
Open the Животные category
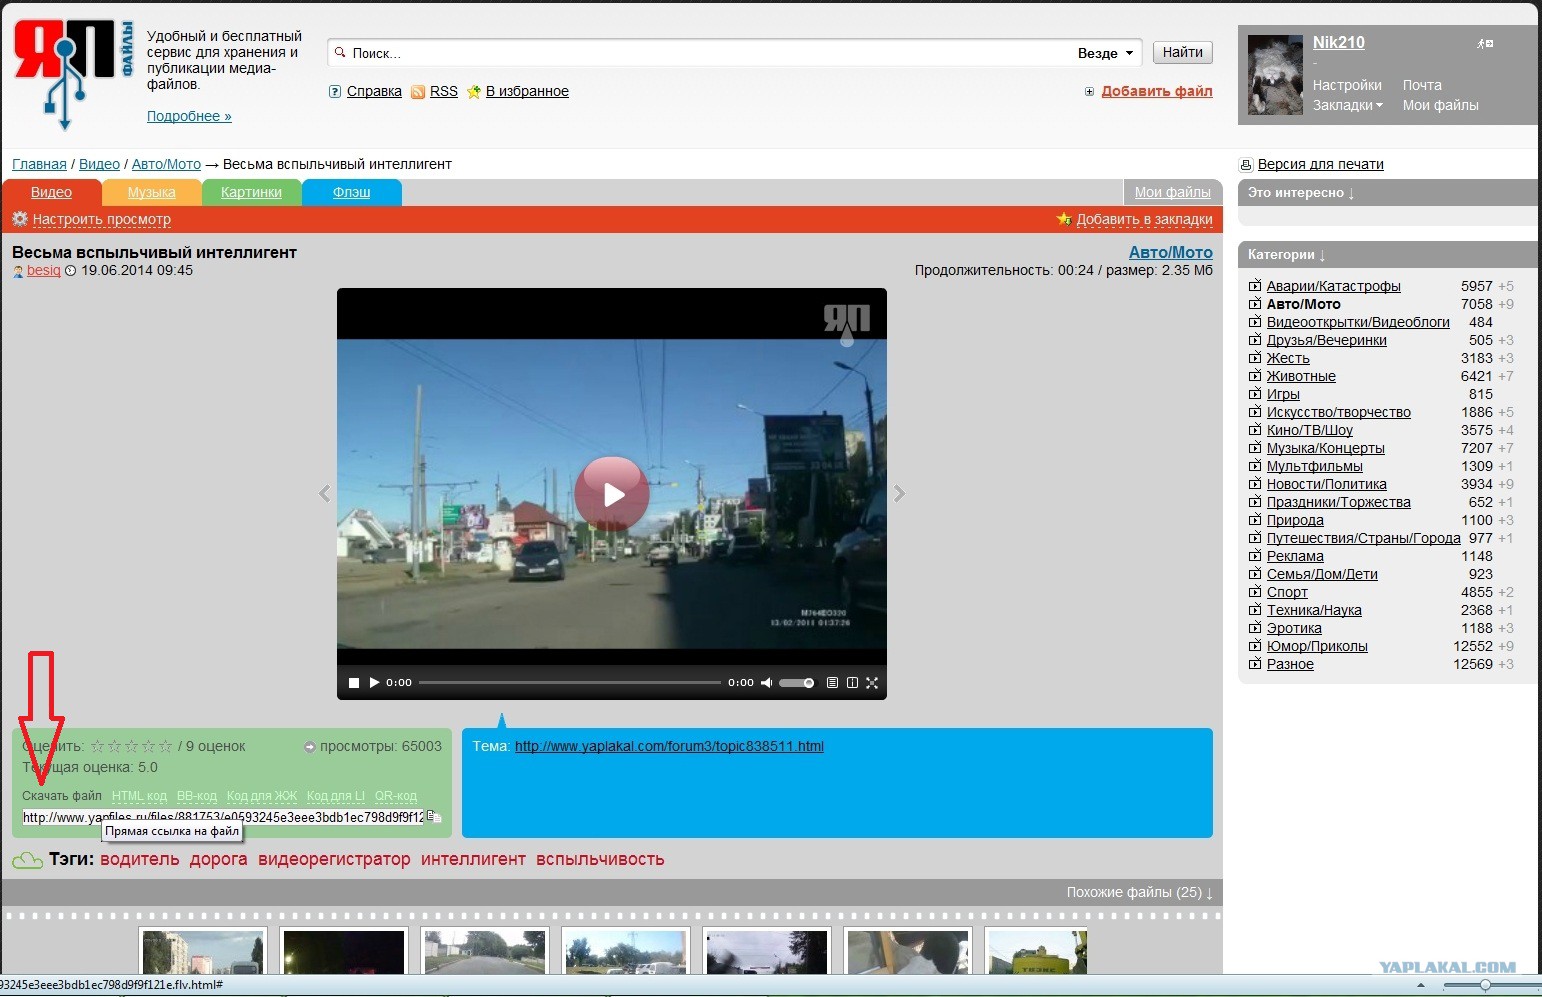pos(1301,376)
